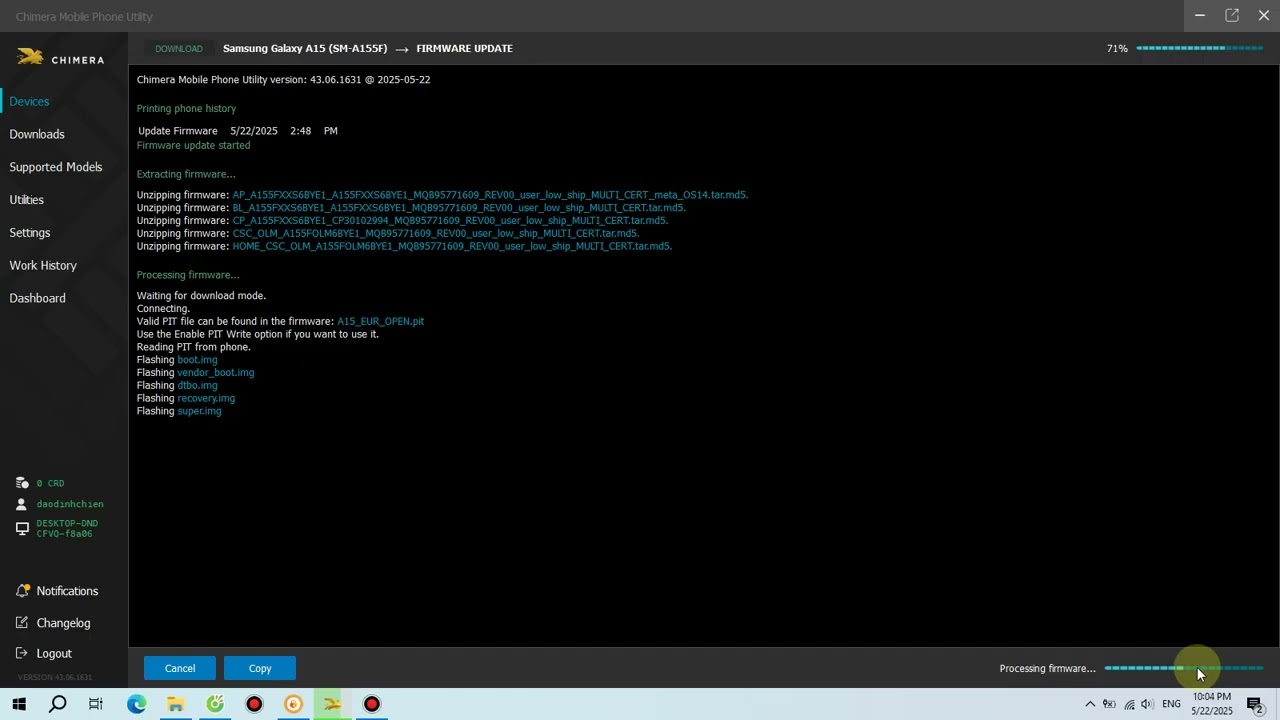Click the ENG language indicator

point(1171,704)
